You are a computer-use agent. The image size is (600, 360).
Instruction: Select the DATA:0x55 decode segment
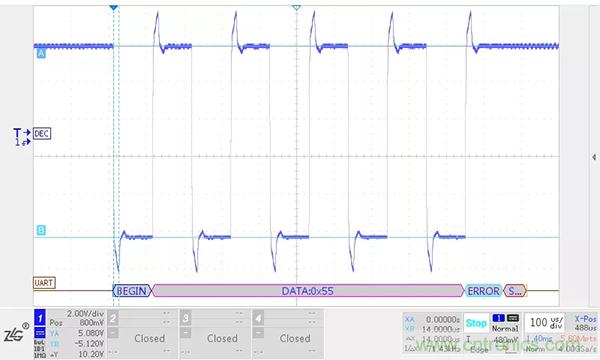[308, 291]
